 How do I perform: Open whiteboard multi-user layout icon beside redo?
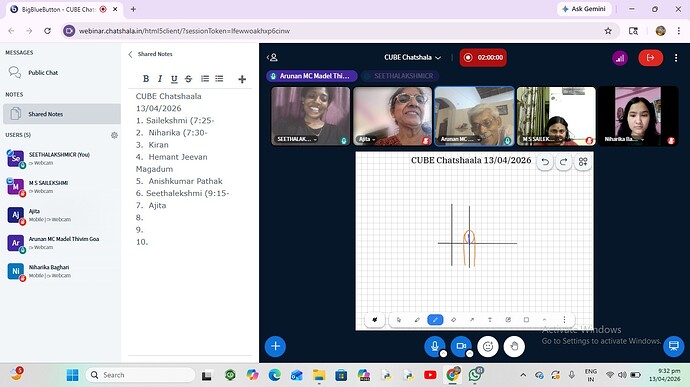click(583, 162)
